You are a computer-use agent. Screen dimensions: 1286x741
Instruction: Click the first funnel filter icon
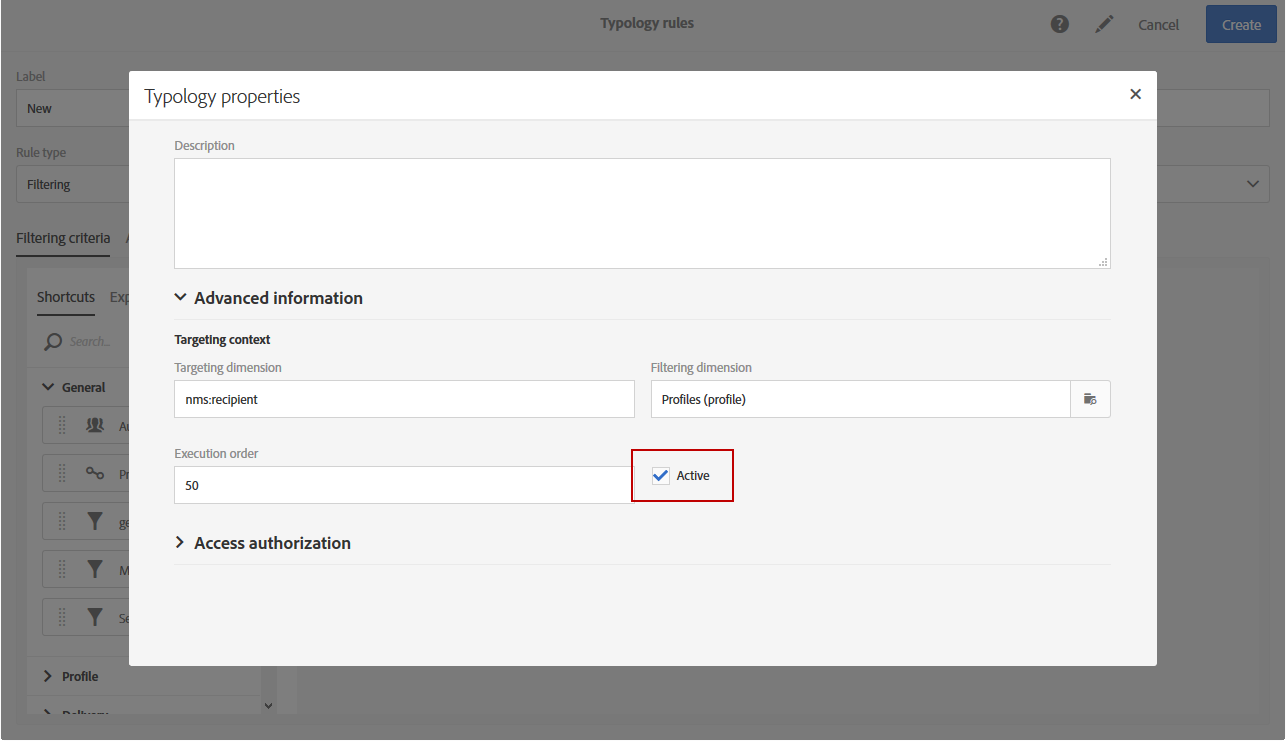click(x=95, y=521)
